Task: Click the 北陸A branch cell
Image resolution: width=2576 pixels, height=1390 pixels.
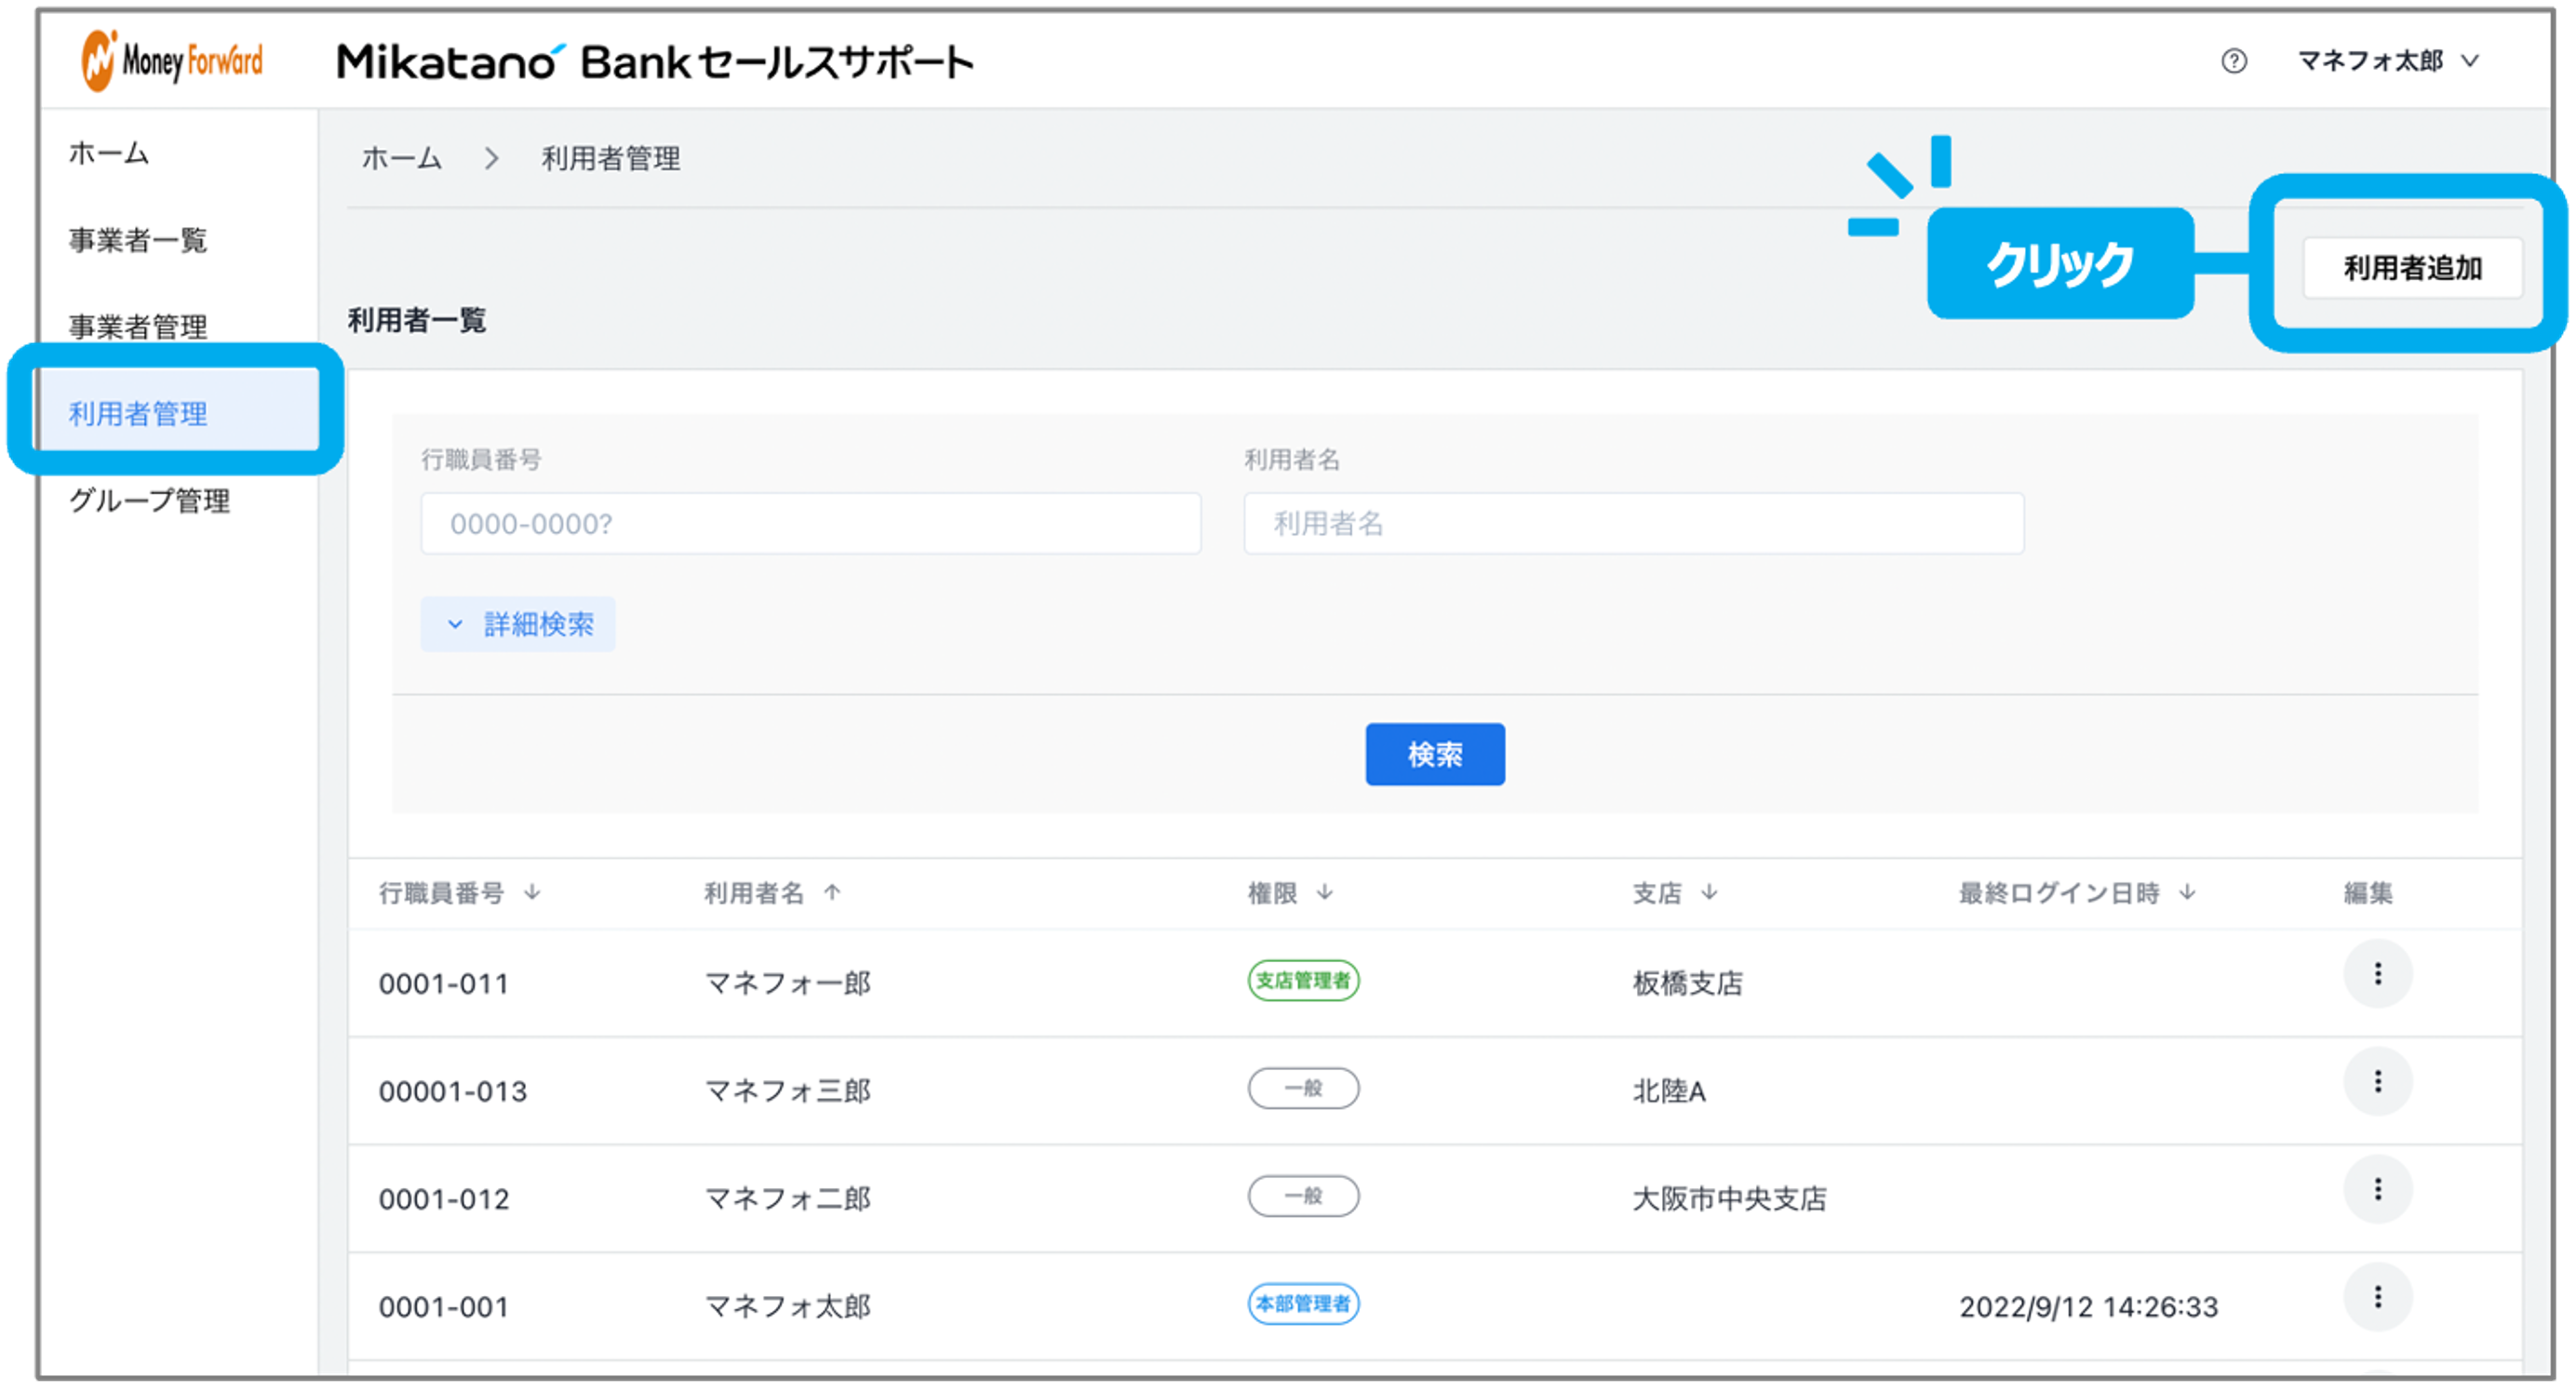Action: (1669, 1091)
